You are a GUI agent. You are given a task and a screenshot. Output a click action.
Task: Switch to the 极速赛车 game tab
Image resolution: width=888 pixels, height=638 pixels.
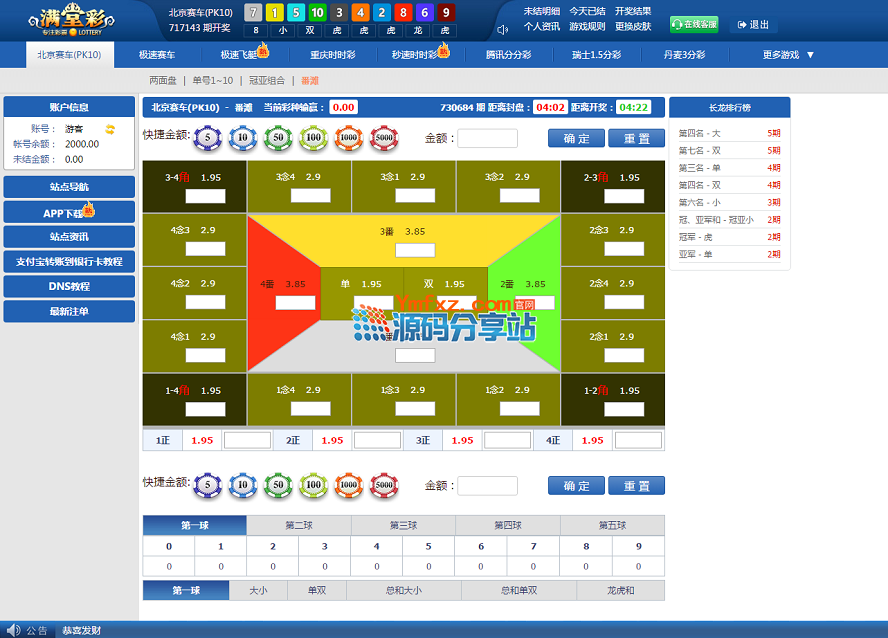[x=157, y=55]
